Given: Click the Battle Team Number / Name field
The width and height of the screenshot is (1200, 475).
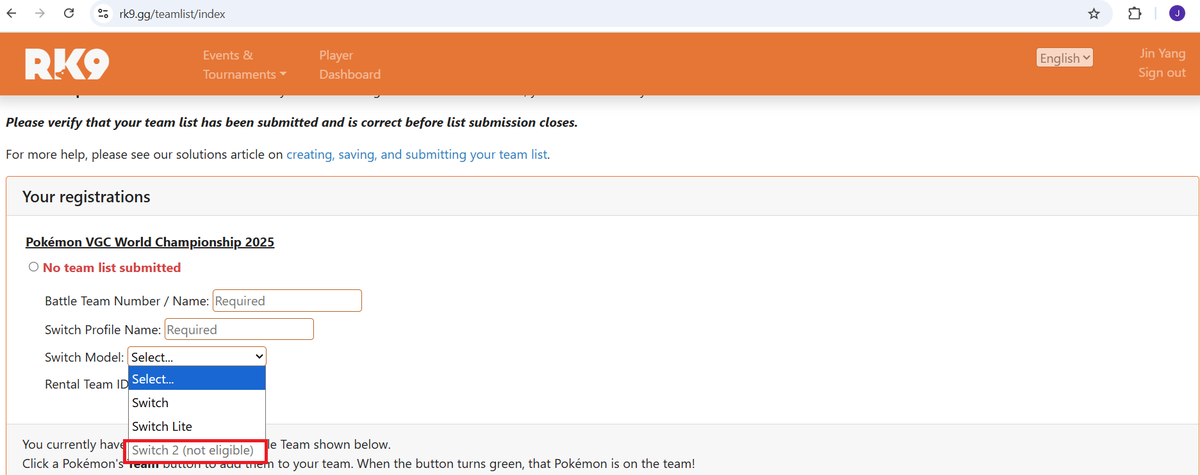Looking at the screenshot, I should point(287,300).
